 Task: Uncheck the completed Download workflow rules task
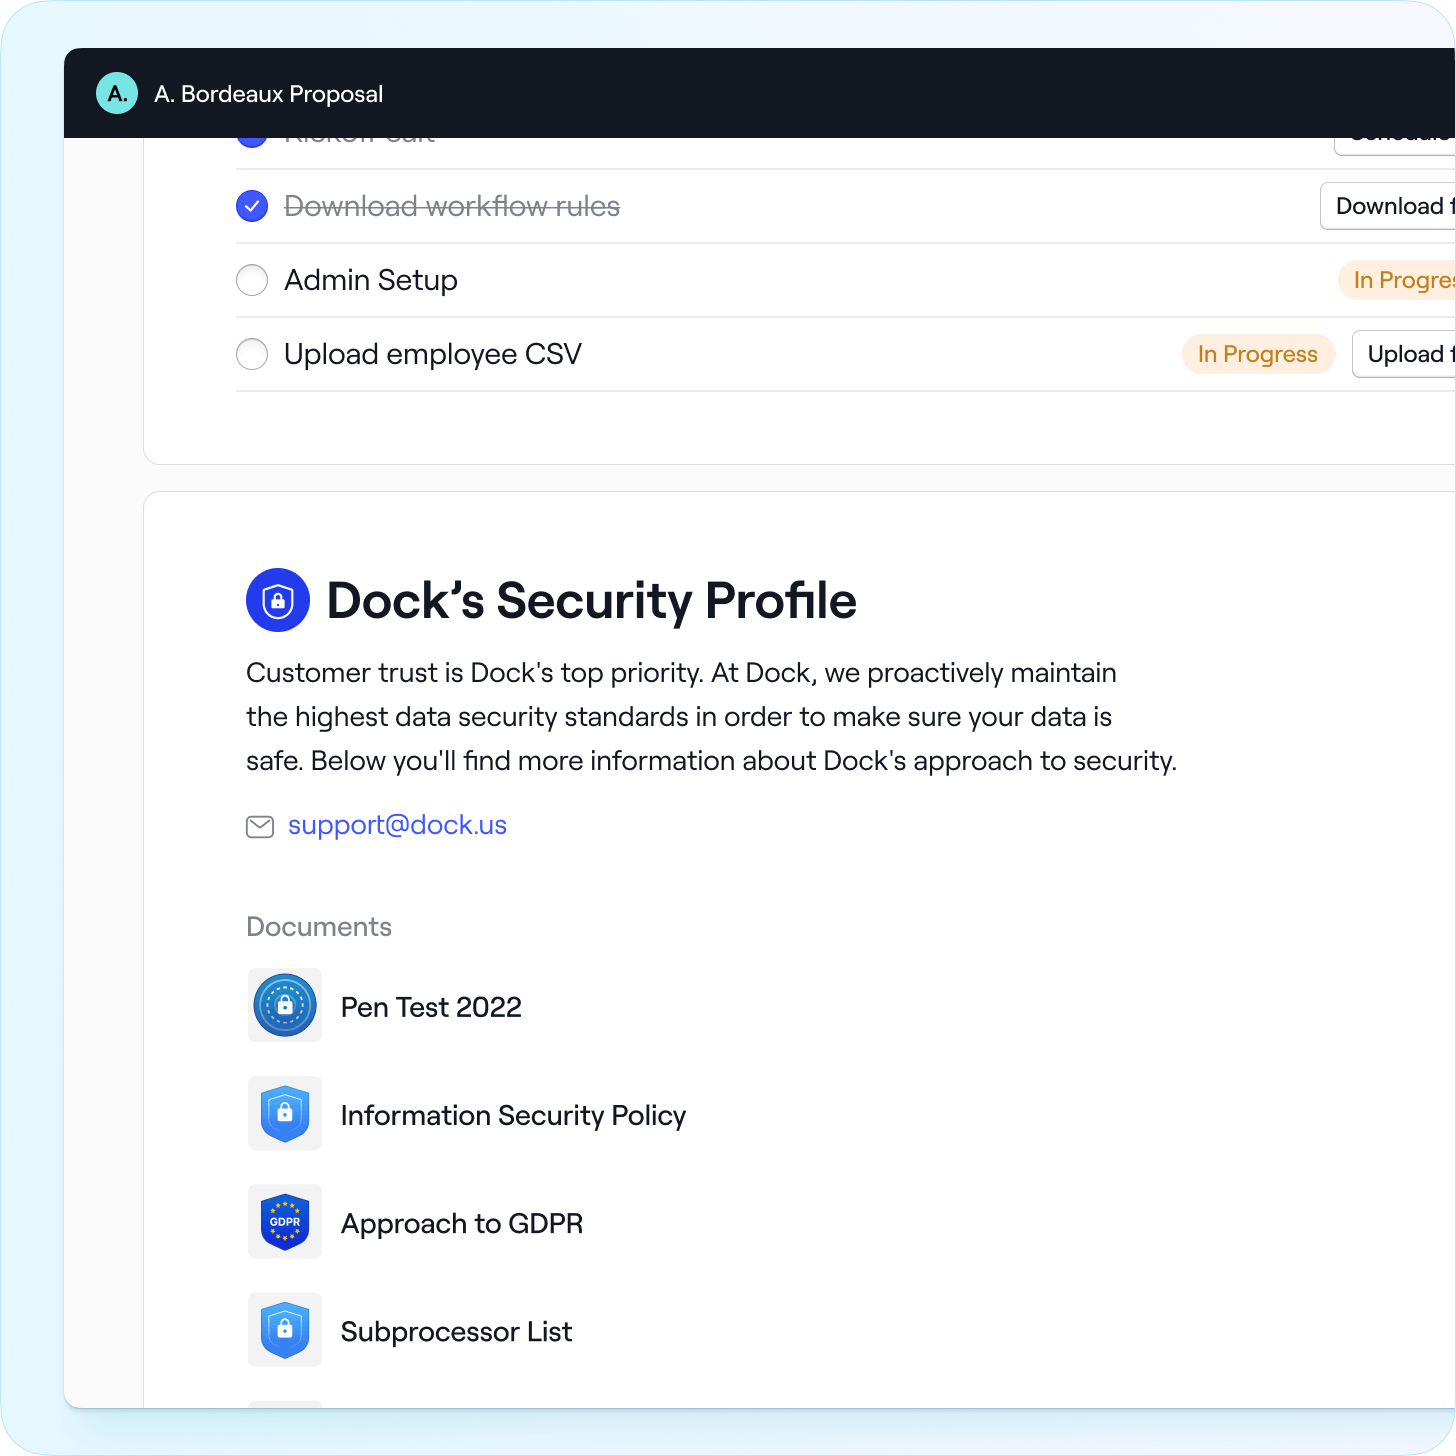[x=252, y=206]
